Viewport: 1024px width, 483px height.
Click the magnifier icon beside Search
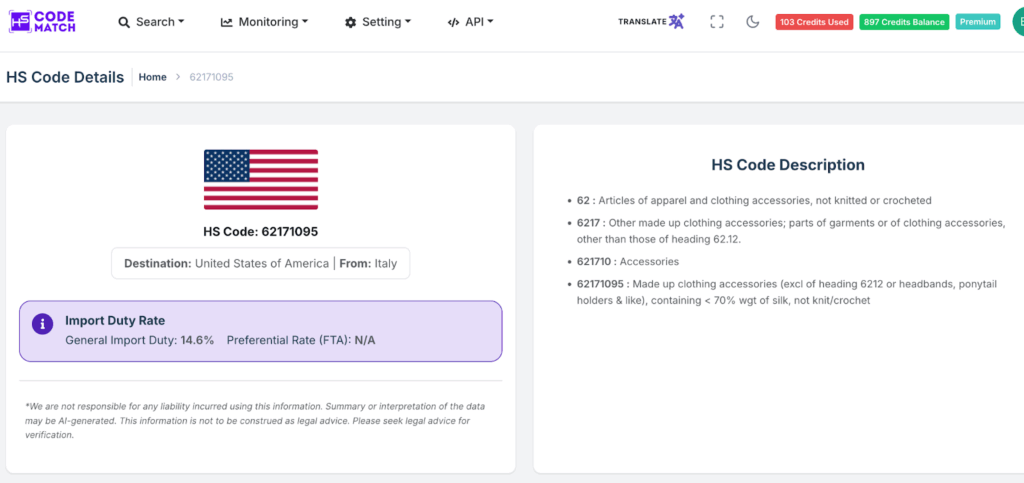click(124, 22)
